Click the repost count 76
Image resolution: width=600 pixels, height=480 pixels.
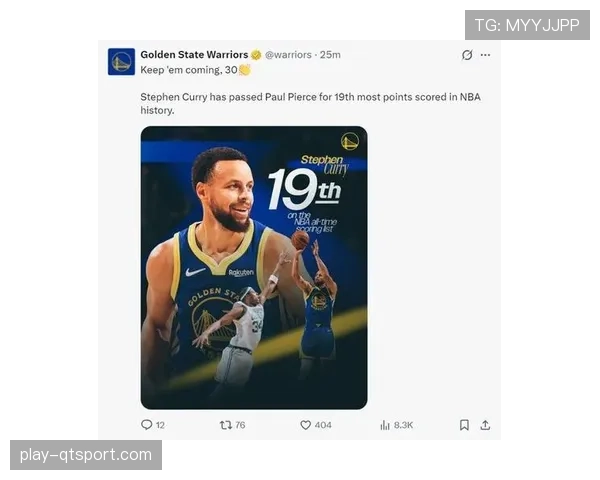pyautogui.click(x=240, y=425)
